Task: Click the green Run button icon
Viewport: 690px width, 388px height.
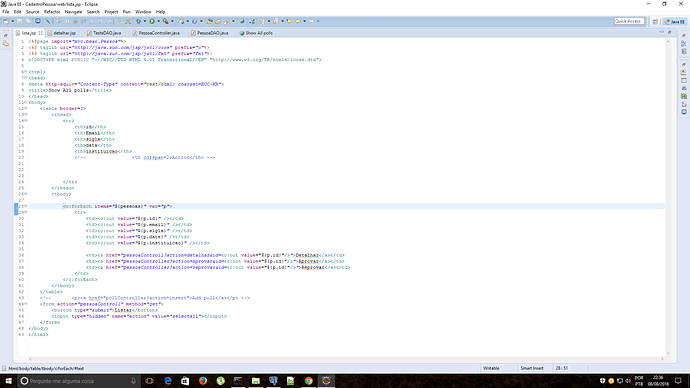Action: tap(152, 21)
